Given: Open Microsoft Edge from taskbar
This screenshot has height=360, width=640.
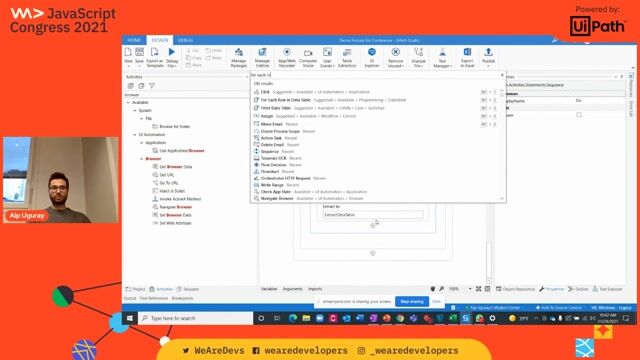Looking at the screenshot, I should pos(293,318).
